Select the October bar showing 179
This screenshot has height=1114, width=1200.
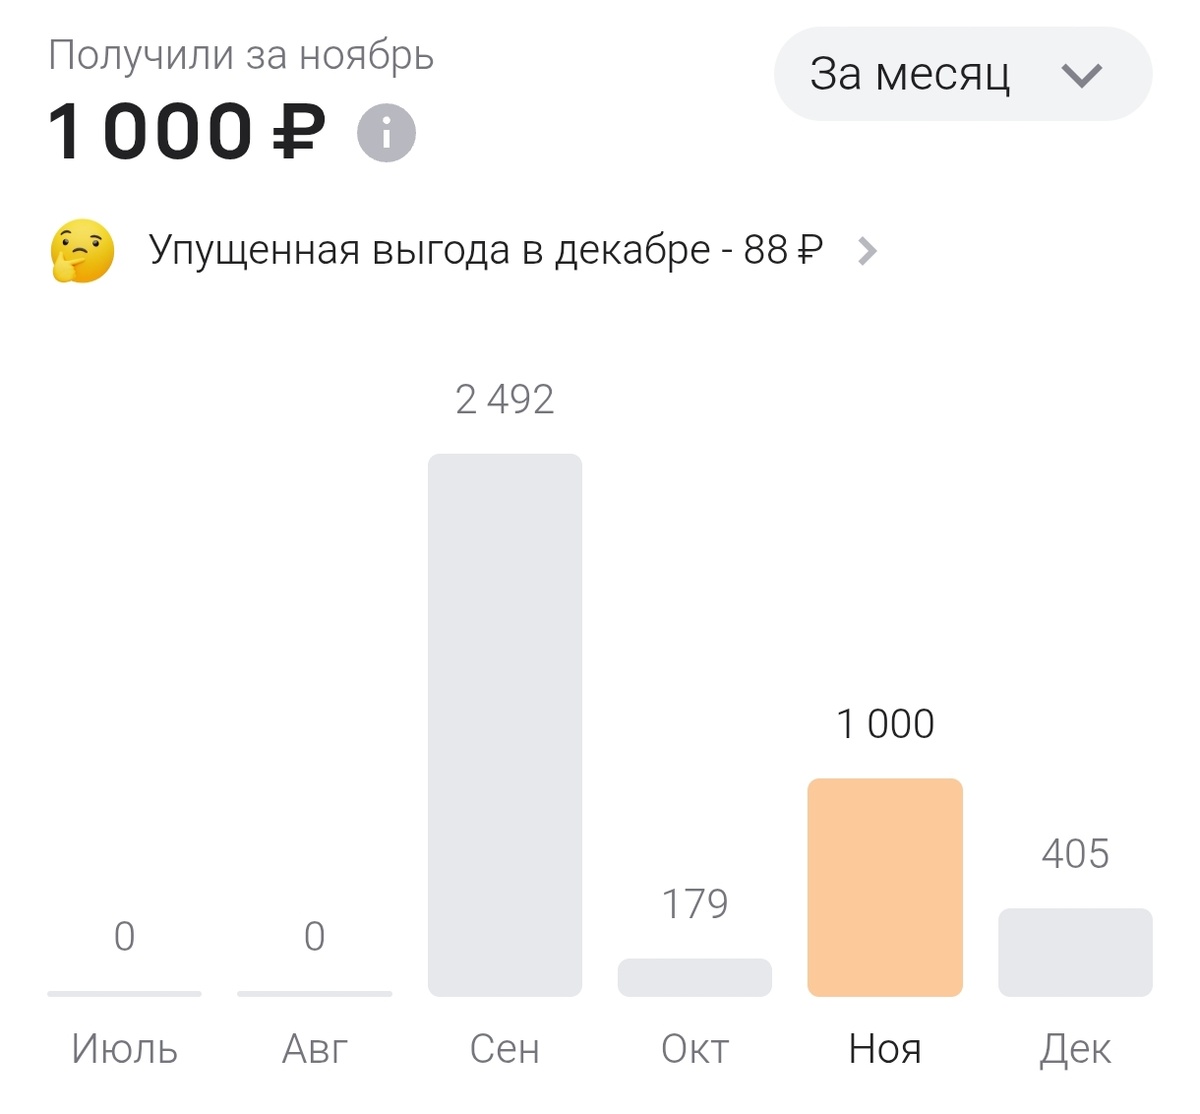[695, 975]
